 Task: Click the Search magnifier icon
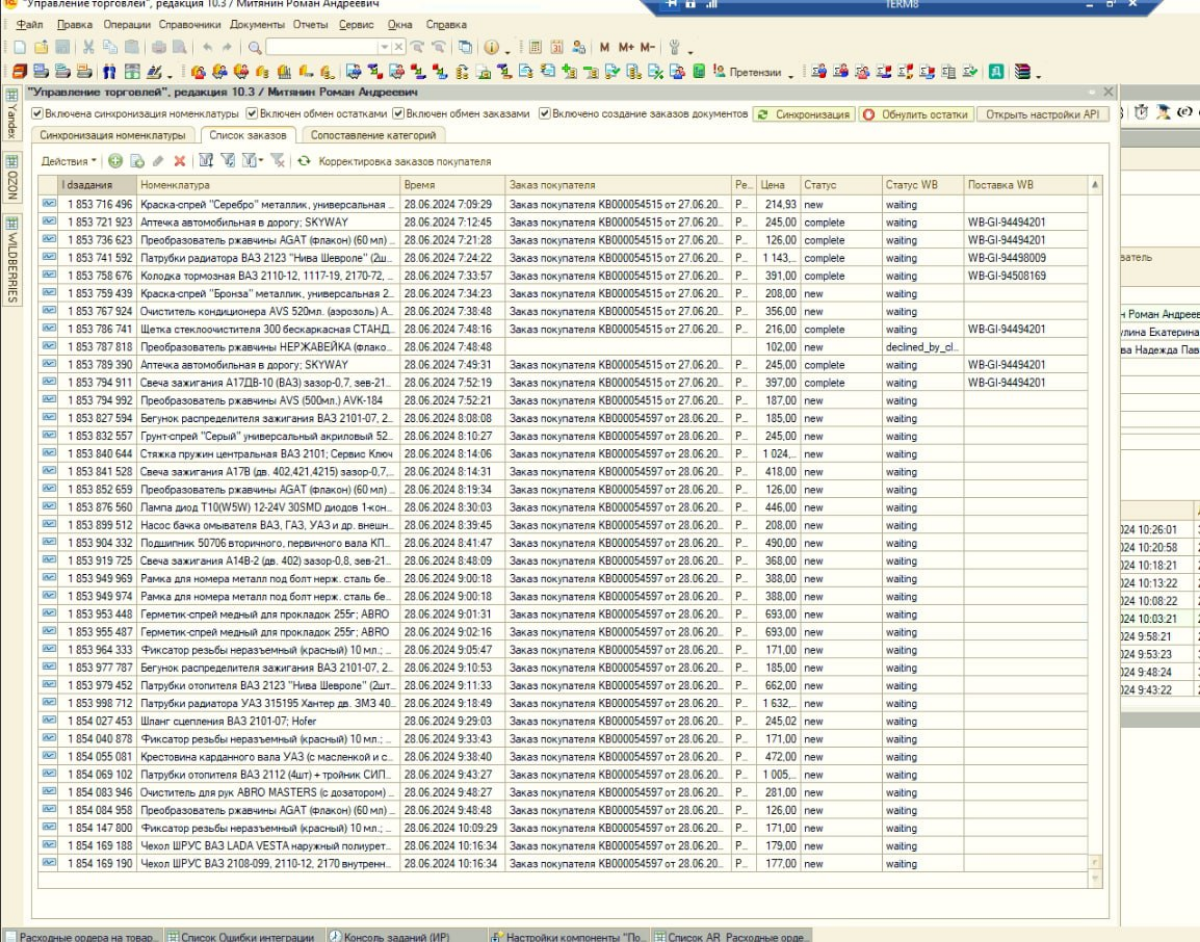254,47
